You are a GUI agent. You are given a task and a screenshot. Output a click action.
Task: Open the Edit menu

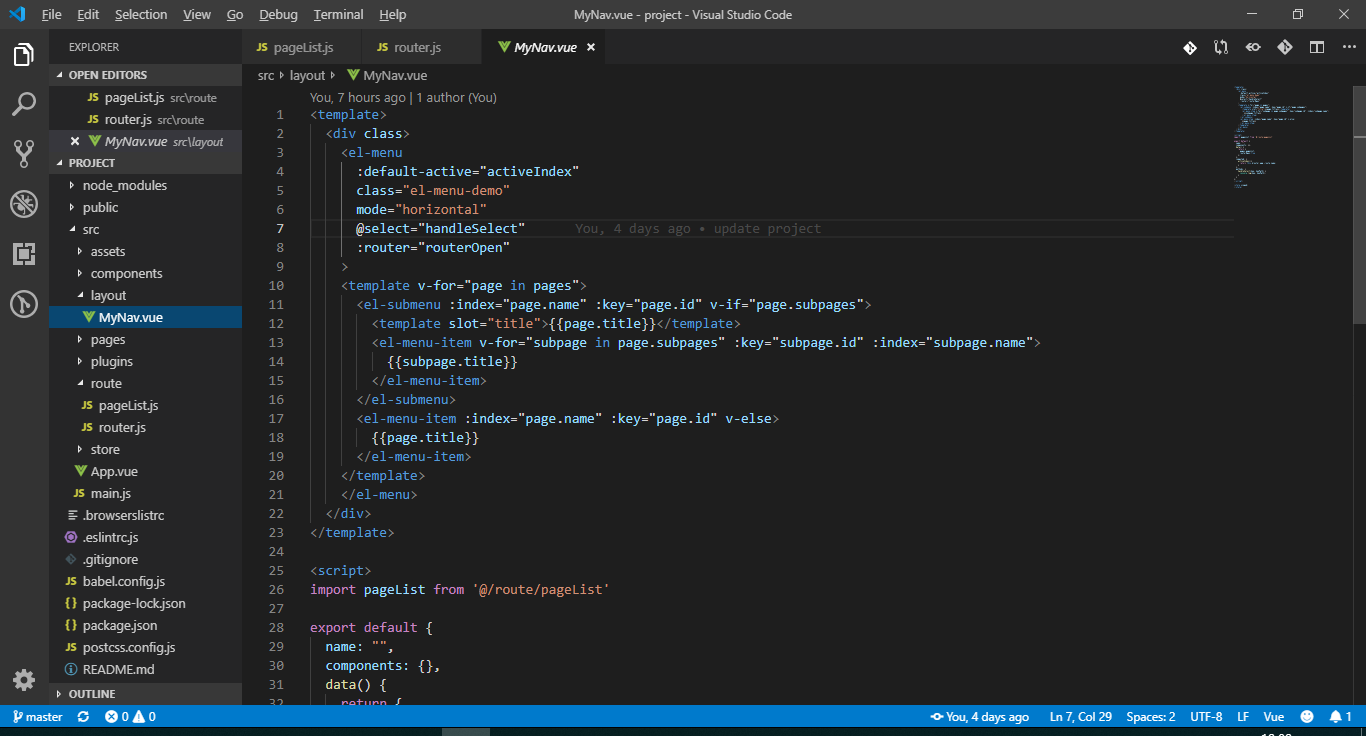[x=88, y=15]
